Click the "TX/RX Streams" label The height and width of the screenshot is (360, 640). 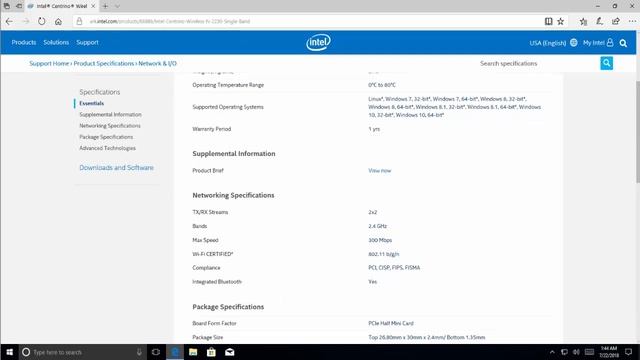[x=210, y=212]
